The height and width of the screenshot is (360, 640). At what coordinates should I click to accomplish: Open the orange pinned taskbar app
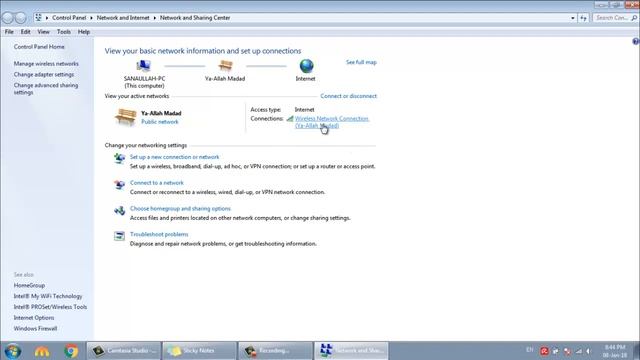42,351
